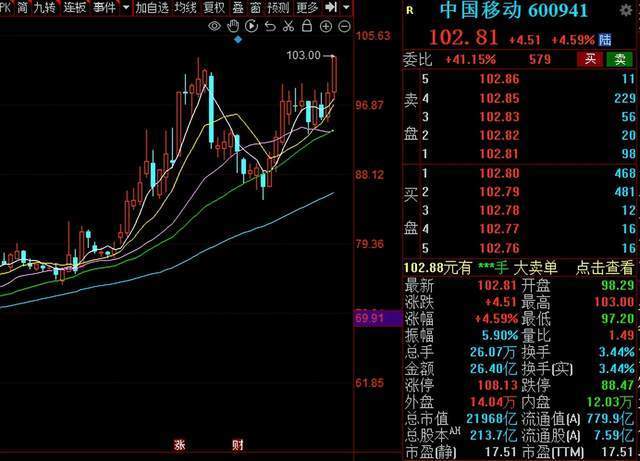Click the 振幅 value 5.90%
This screenshot has width=640, height=461.
500,335
